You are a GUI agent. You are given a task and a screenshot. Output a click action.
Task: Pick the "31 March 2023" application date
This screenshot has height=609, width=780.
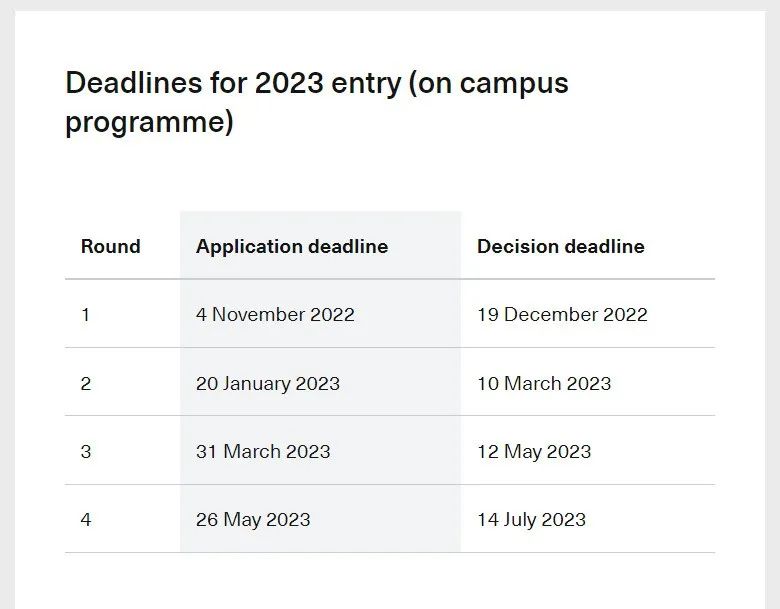click(263, 452)
